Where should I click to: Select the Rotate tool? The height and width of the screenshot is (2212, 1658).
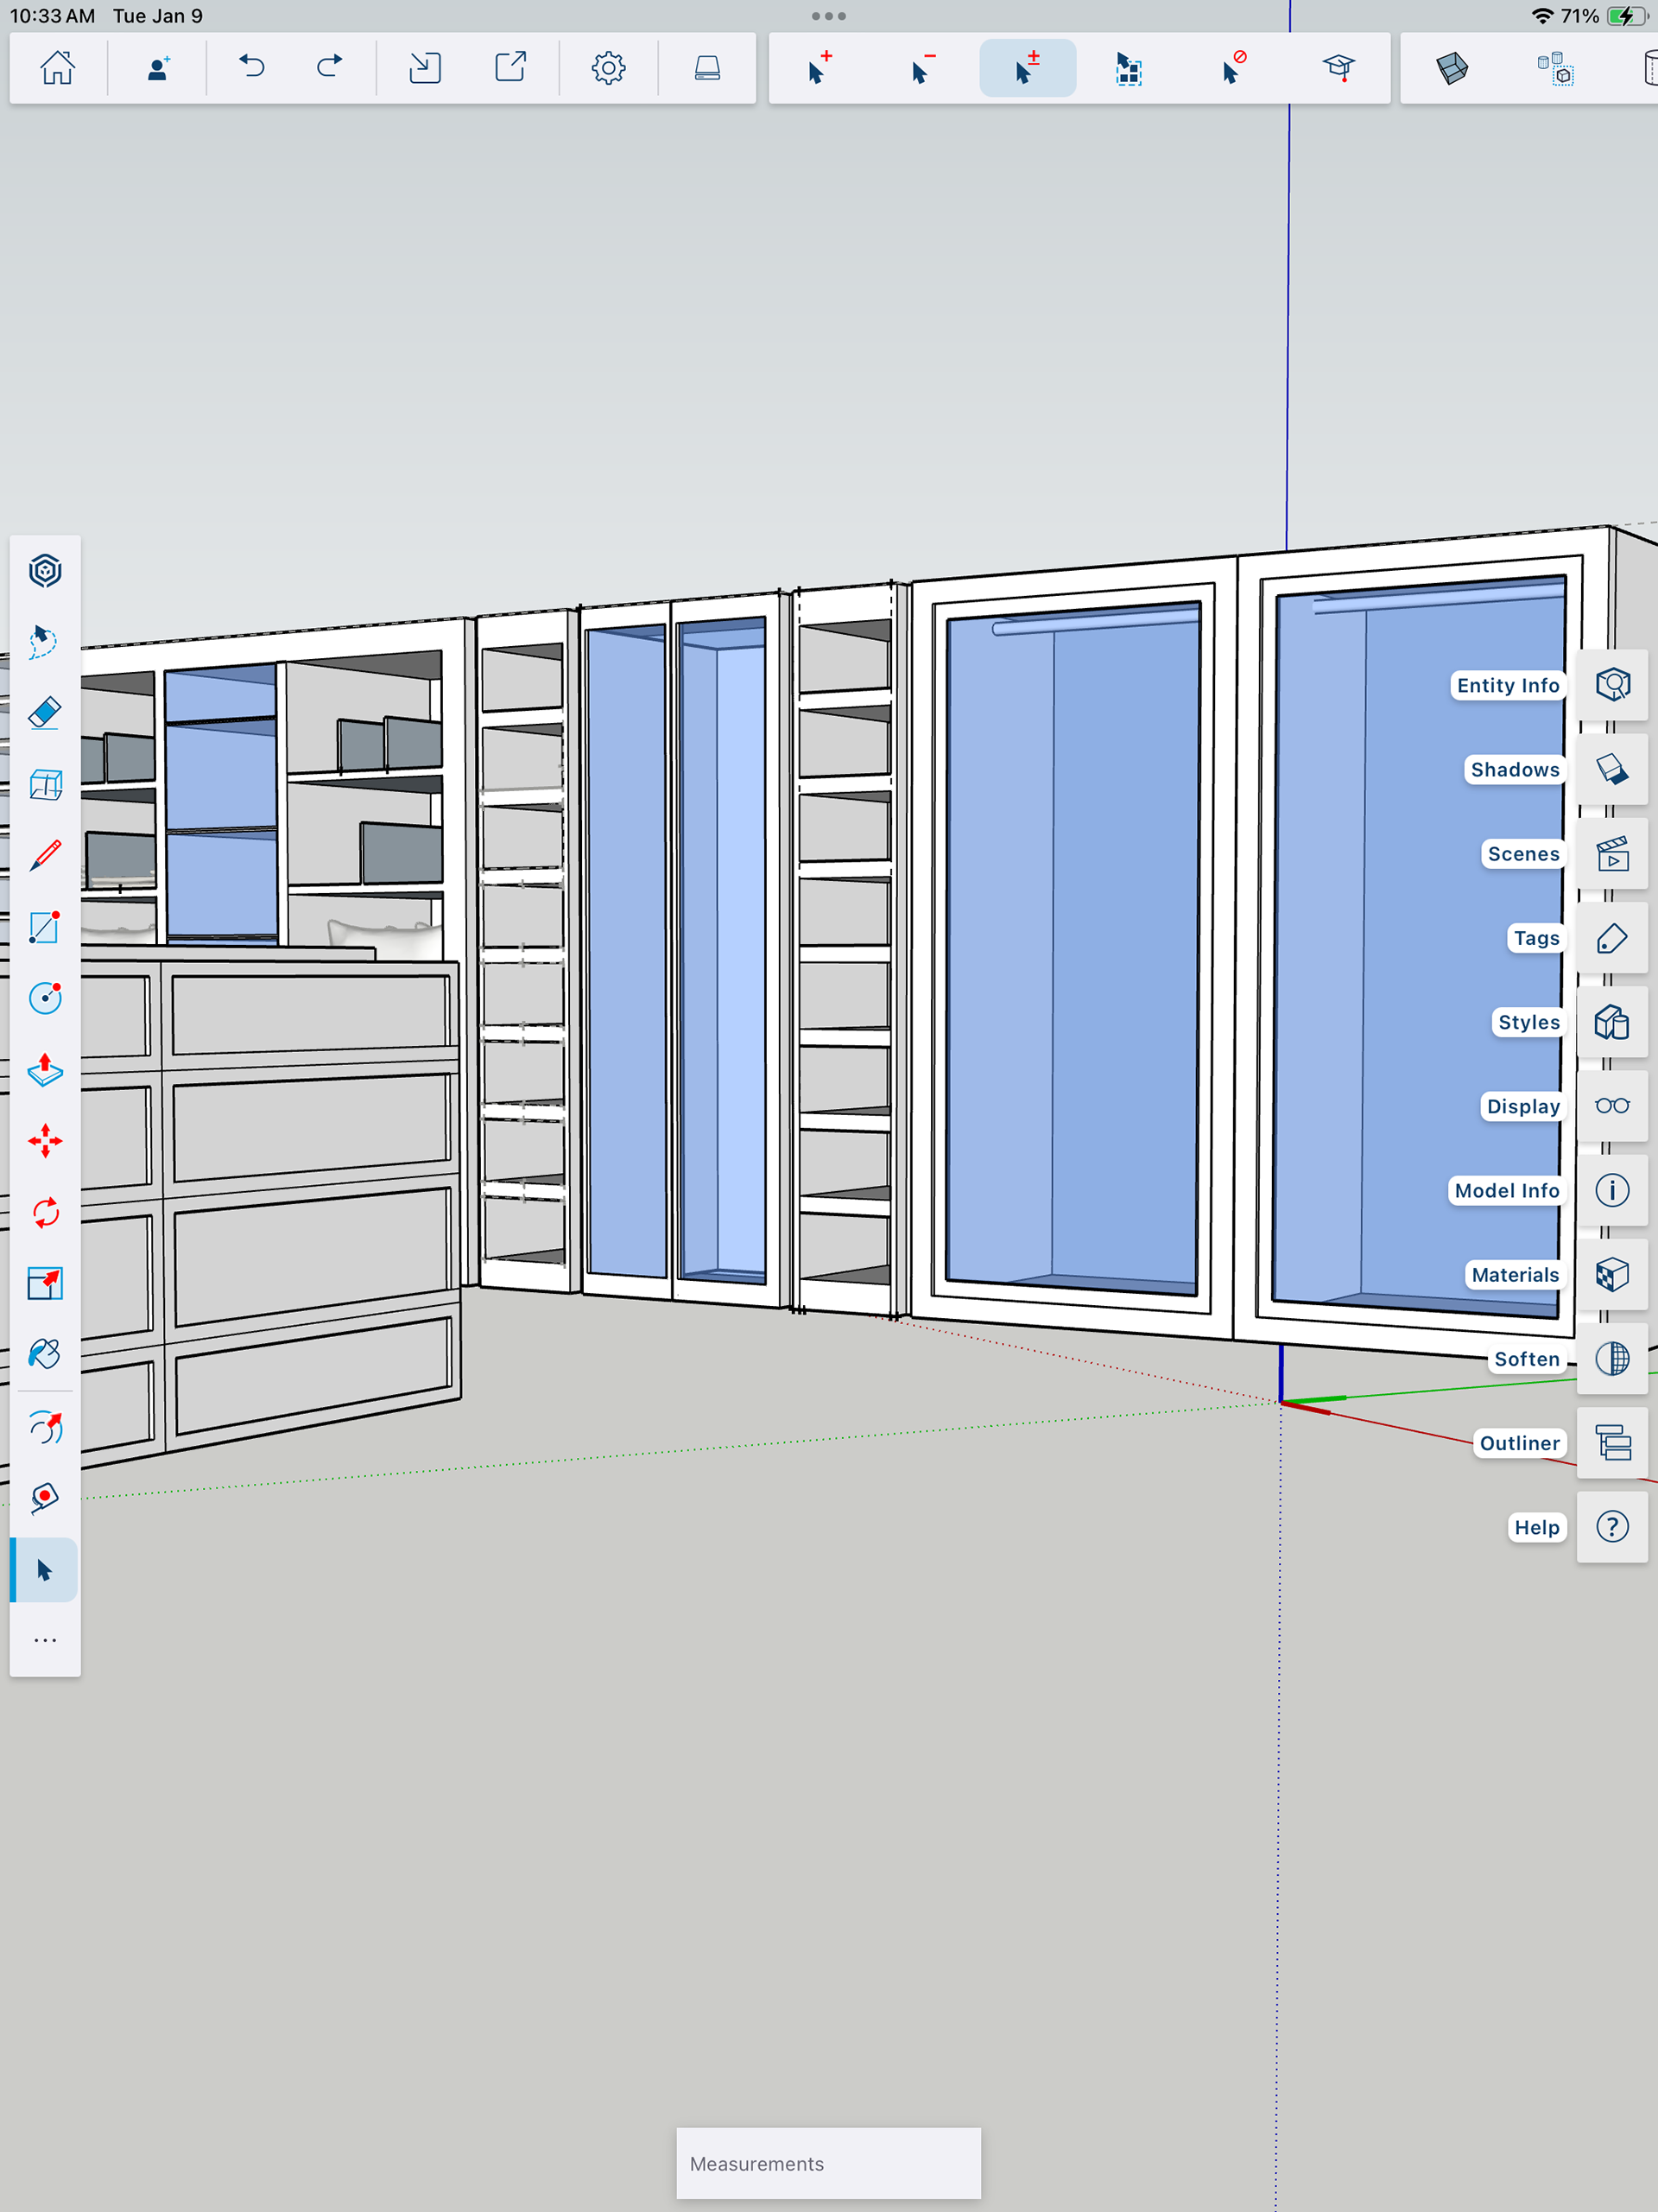(x=45, y=1213)
